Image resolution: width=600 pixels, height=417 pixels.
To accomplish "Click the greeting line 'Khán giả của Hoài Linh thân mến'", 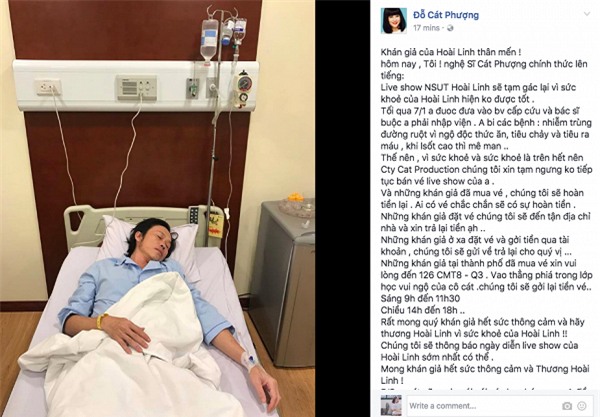I will coord(450,52).
